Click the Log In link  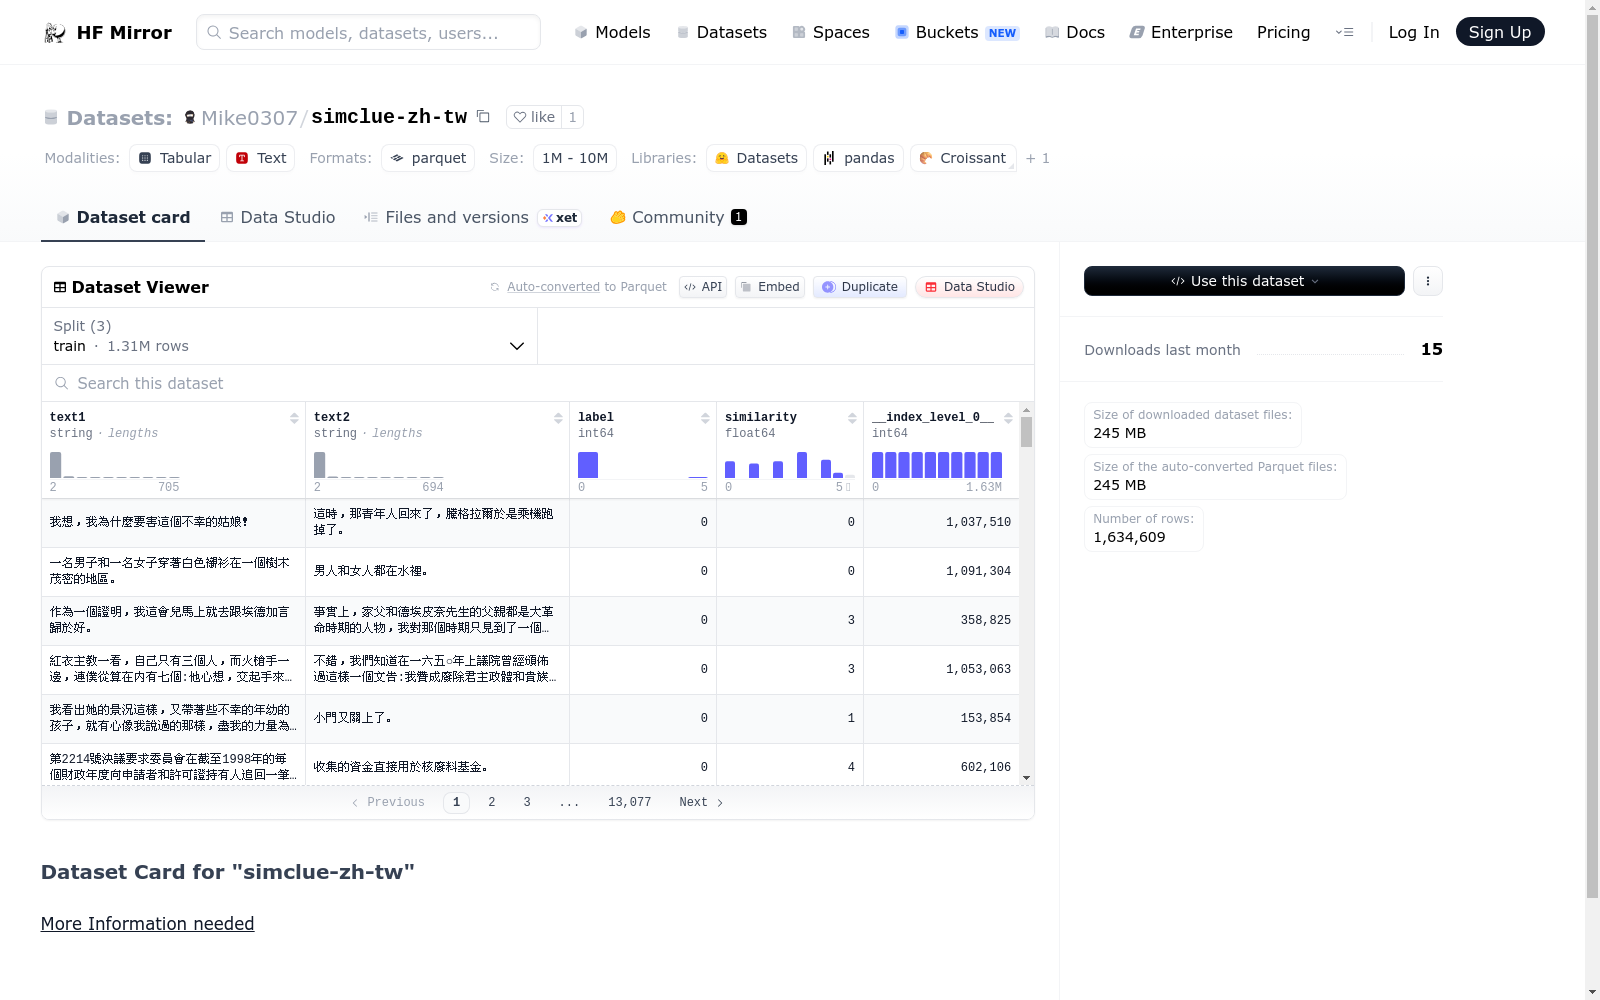(1414, 32)
